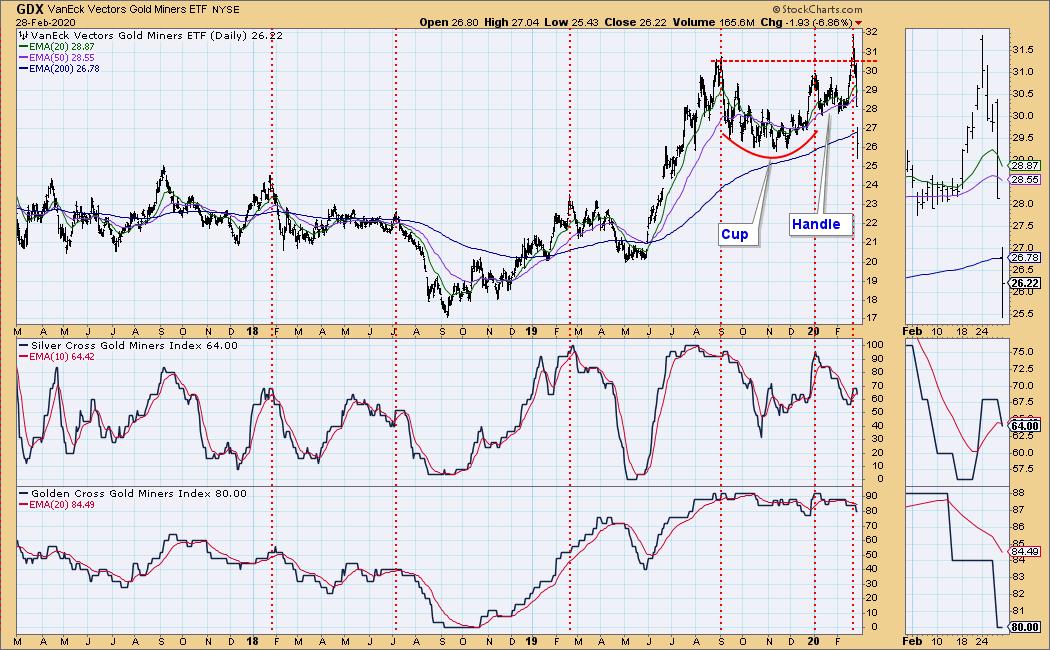
Task: Select the EMA(200) 26.78 legend entry
Action: (60, 68)
